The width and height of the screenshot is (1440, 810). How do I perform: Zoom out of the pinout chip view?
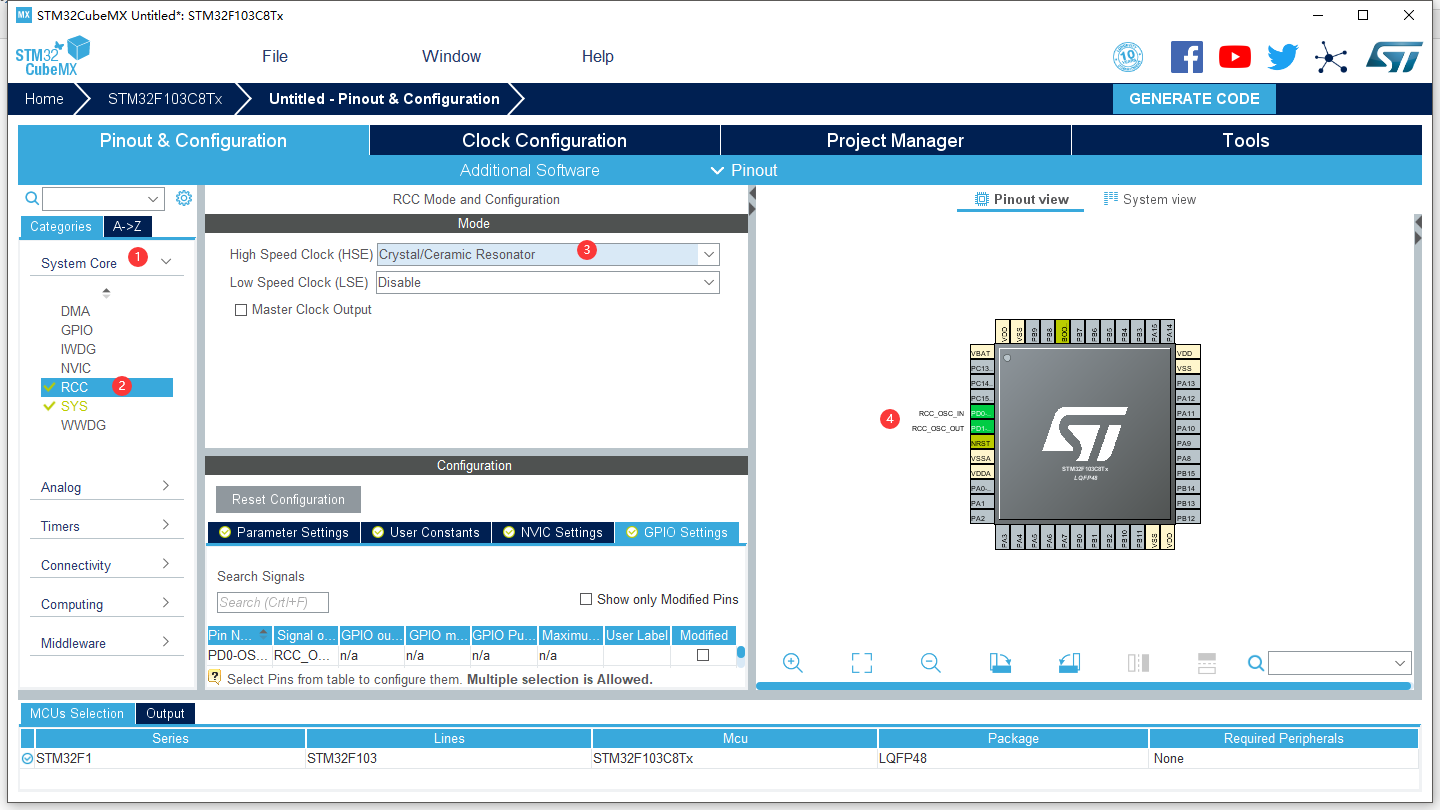tap(931, 662)
